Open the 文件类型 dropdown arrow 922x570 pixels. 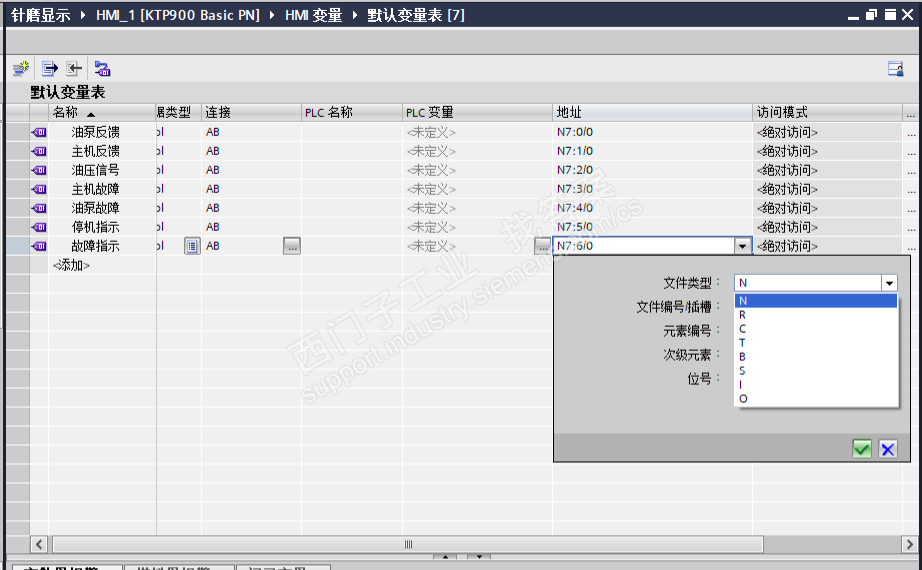[889, 283]
